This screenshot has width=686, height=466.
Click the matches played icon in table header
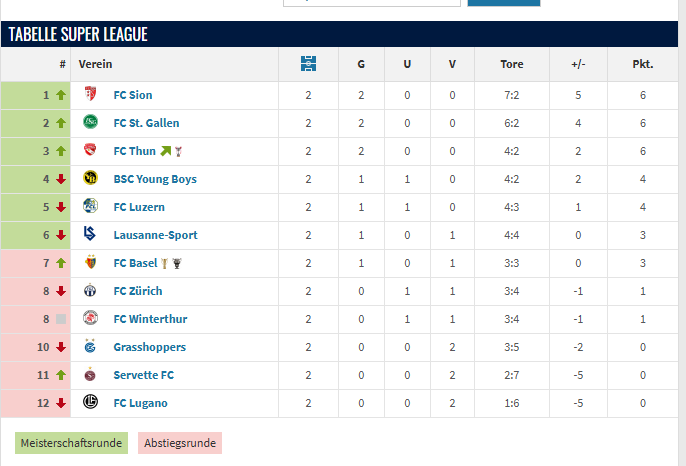[x=308, y=64]
